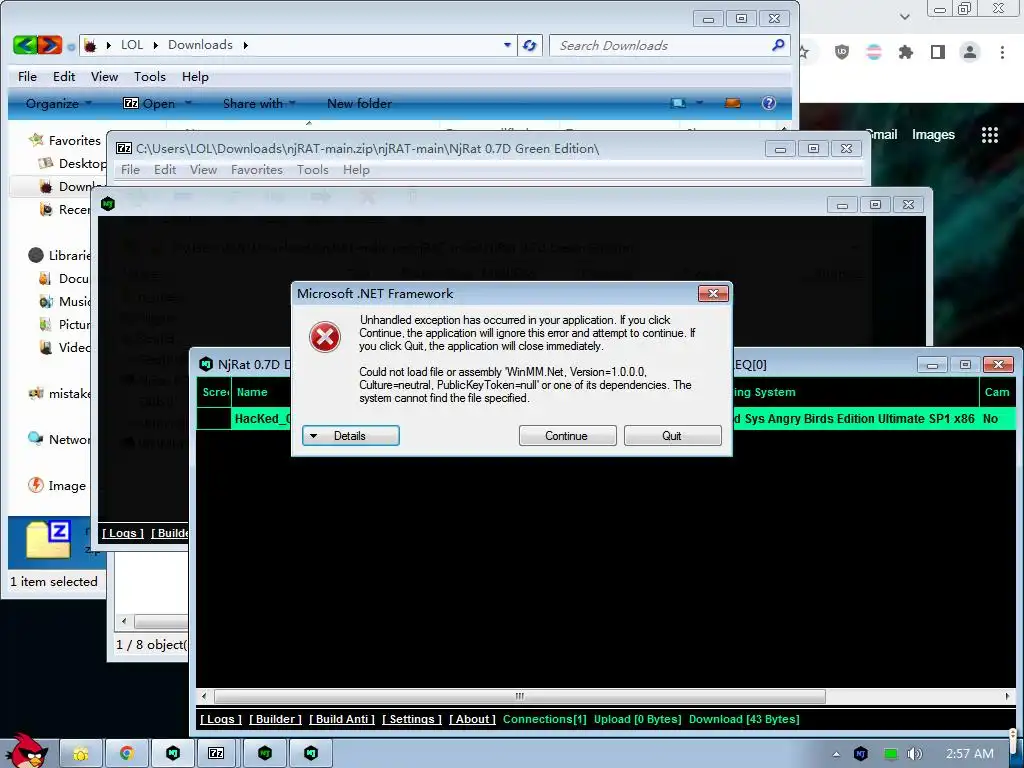Click New folder in Explorer toolbar

(x=359, y=103)
